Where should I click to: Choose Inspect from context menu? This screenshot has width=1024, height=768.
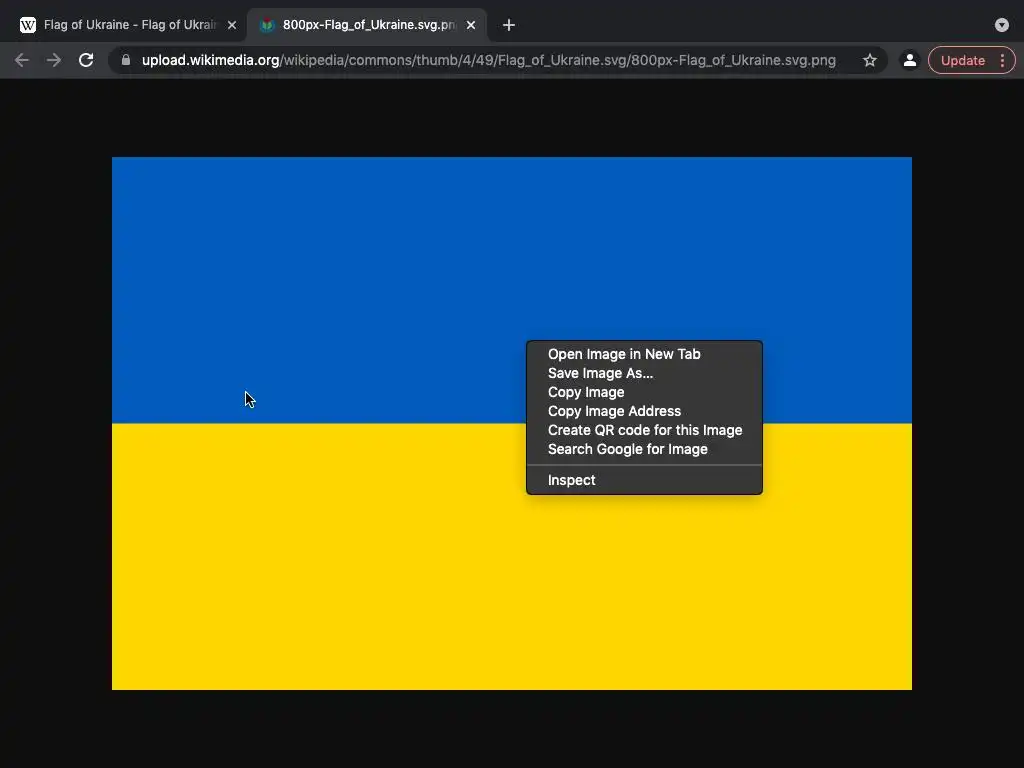tap(571, 480)
